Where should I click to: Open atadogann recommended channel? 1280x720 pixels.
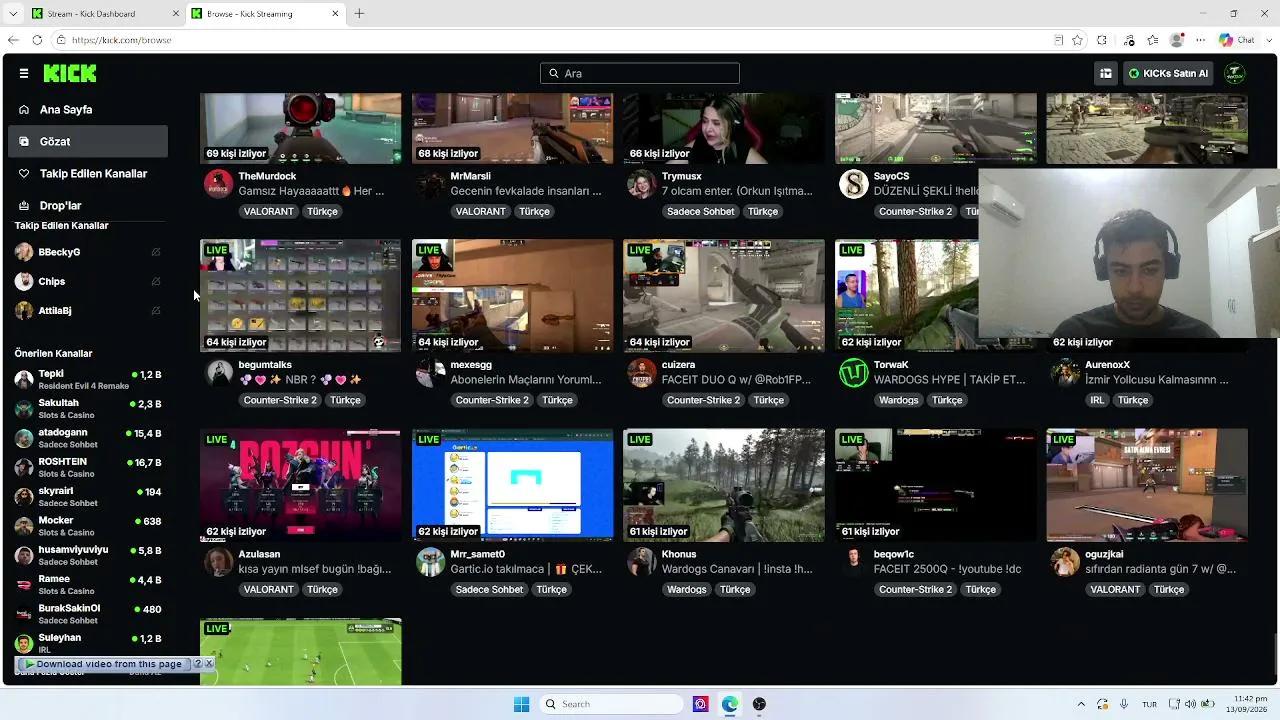coord(88,438)
